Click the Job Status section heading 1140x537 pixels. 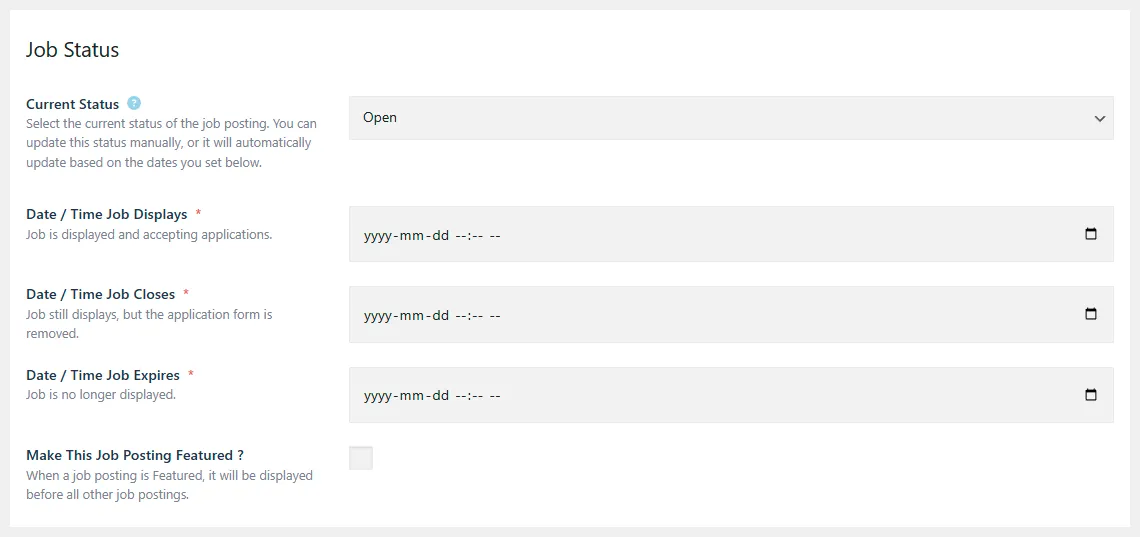click(x=72, y=50)
